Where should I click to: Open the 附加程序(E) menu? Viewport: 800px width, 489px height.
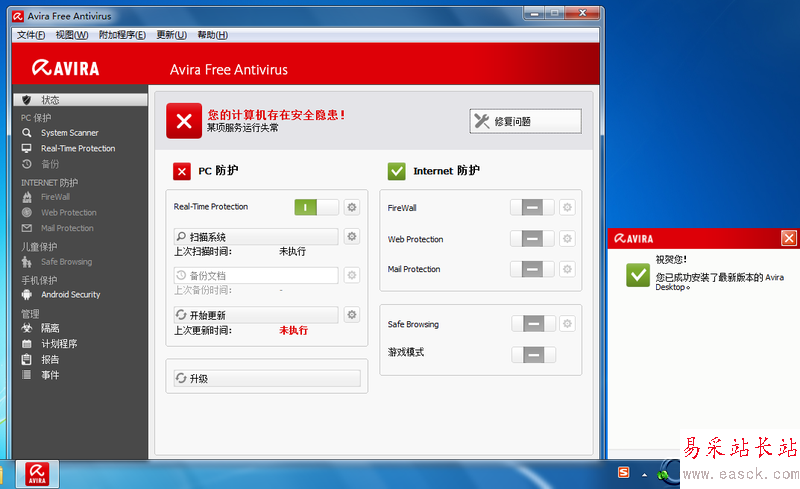[122, 35]
